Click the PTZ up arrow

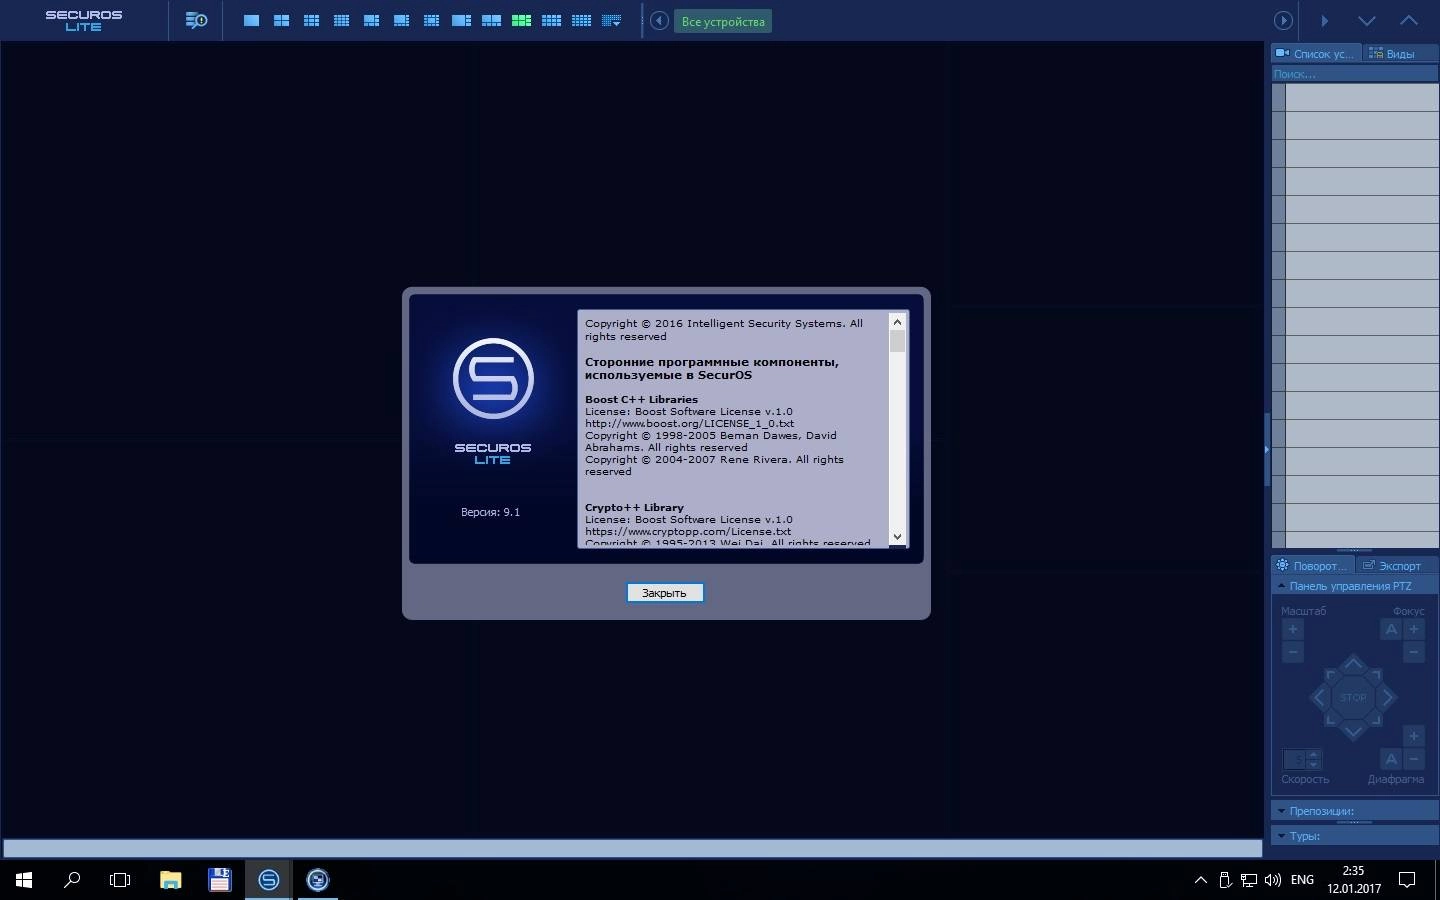coord(1353,664)
